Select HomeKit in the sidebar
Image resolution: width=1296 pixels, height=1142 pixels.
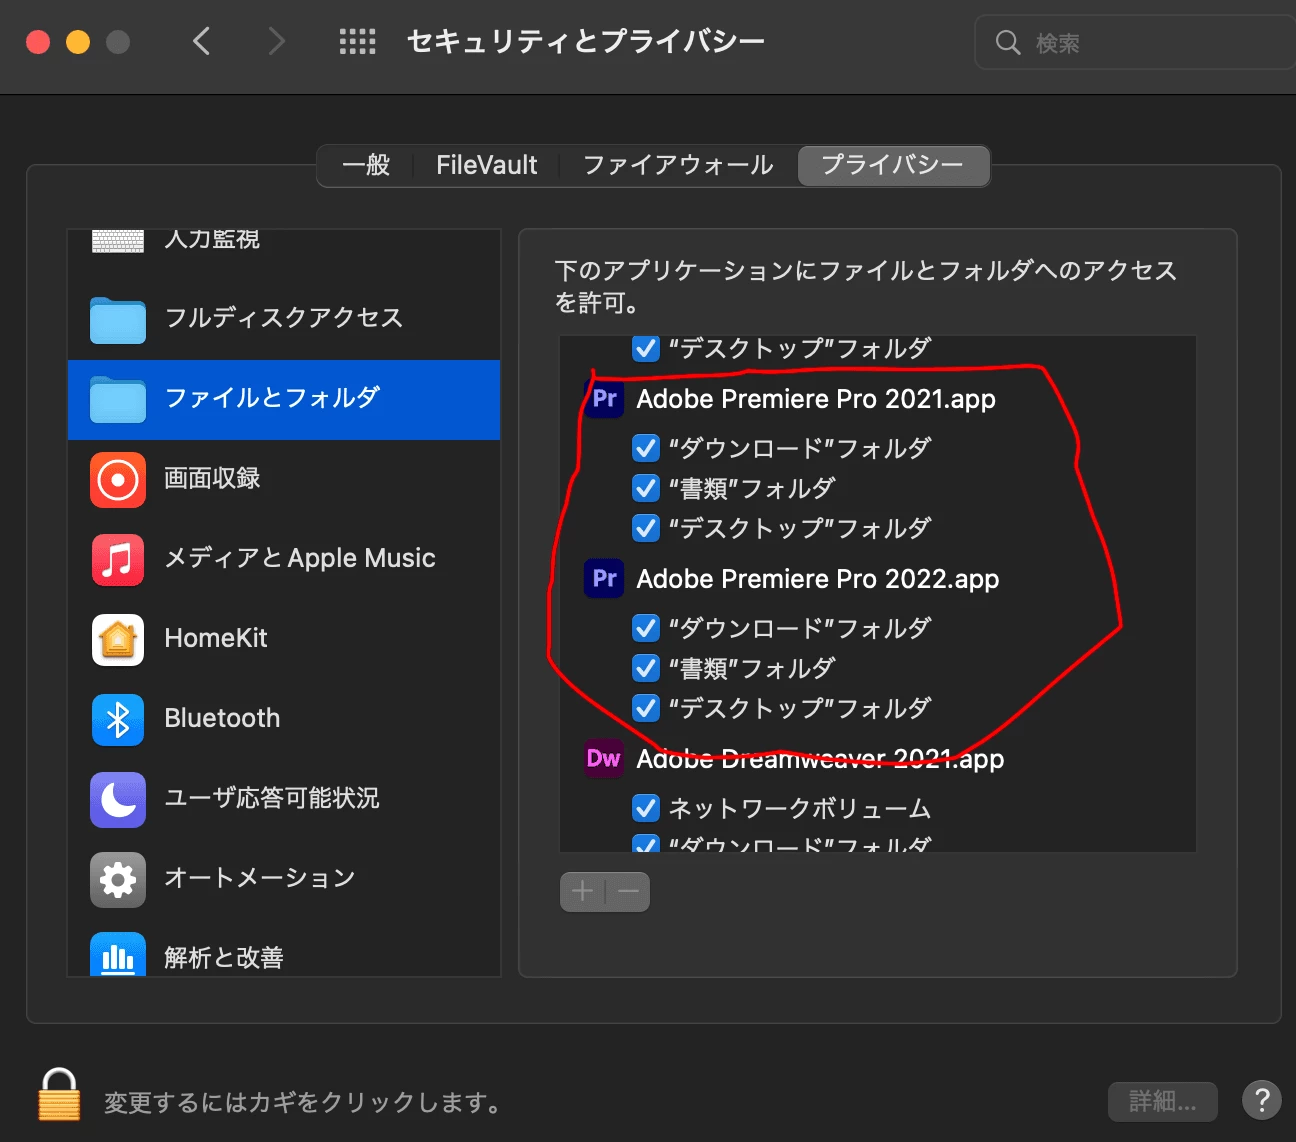pyautogui.click(x=284, y=639)
